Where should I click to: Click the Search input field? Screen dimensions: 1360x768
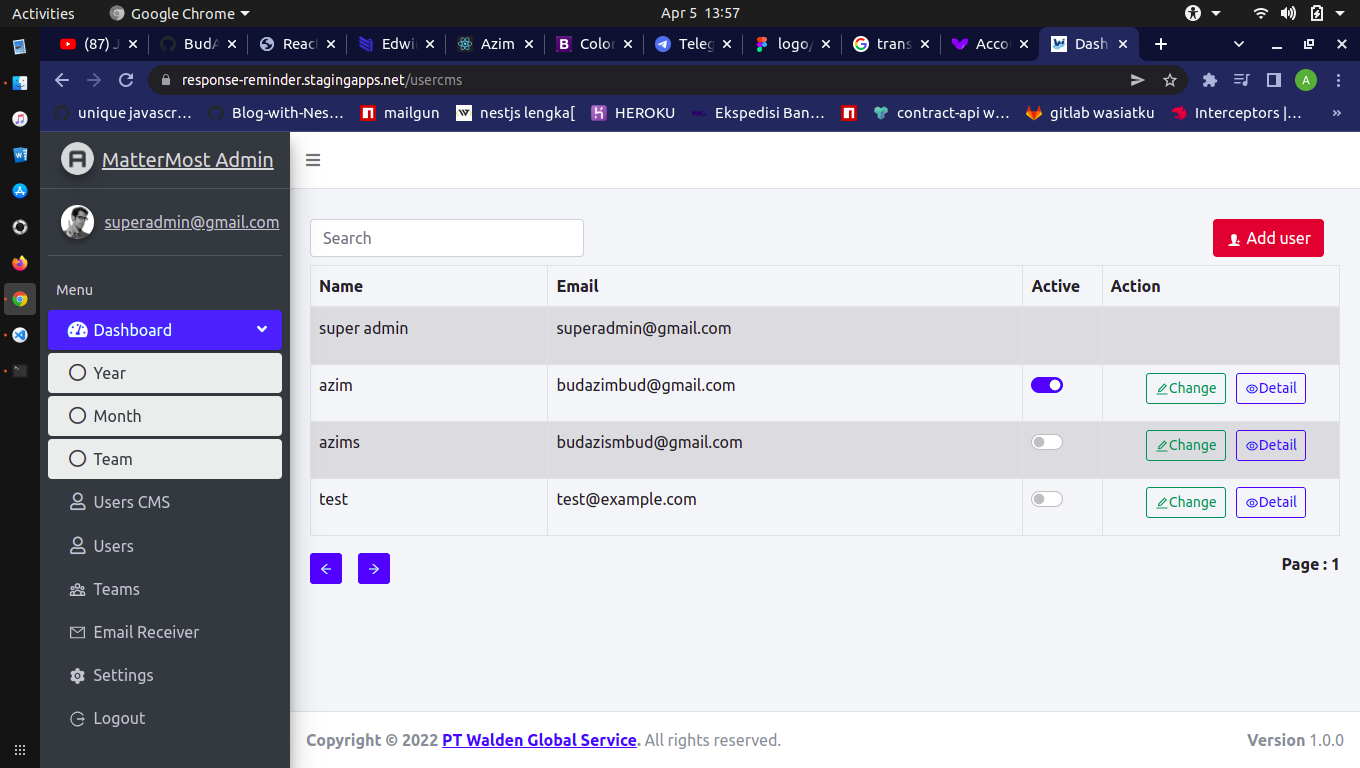click(447, 238)
